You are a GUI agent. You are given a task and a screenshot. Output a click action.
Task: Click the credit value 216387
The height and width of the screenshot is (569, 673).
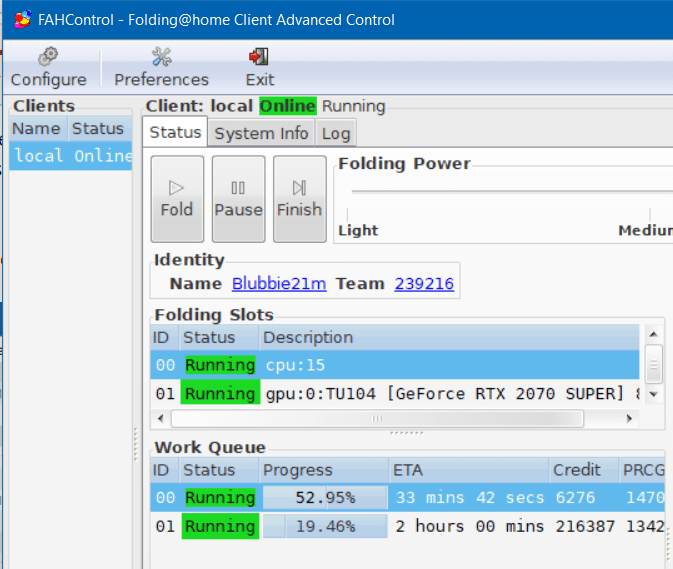(585, 526)
